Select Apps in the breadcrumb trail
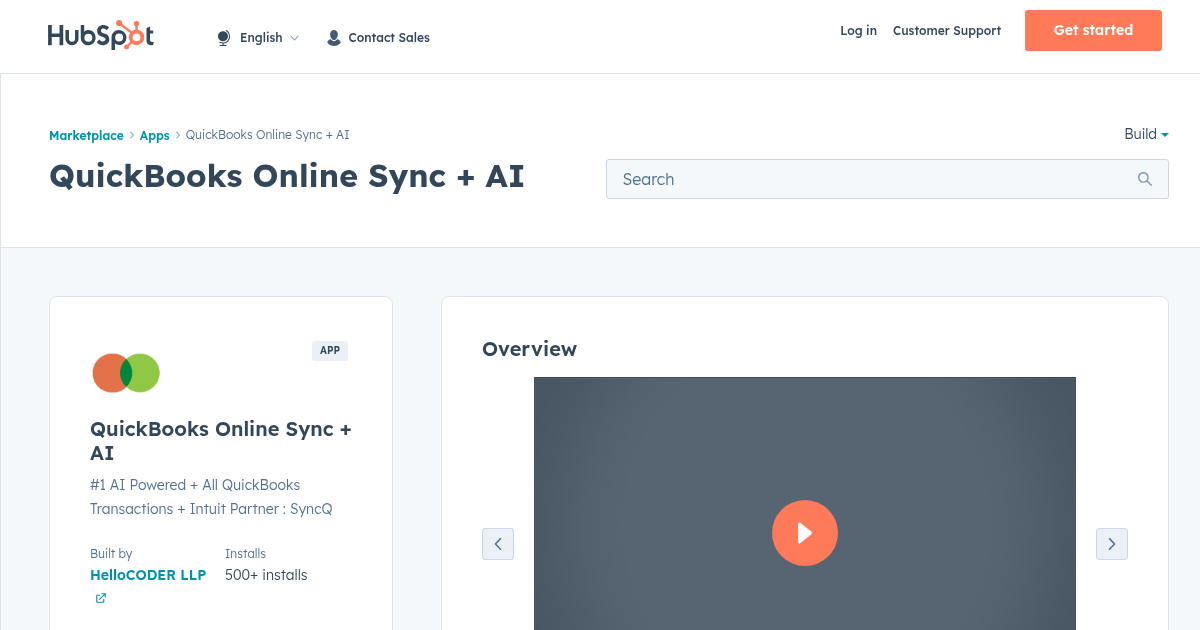 [x=154, y=135]
